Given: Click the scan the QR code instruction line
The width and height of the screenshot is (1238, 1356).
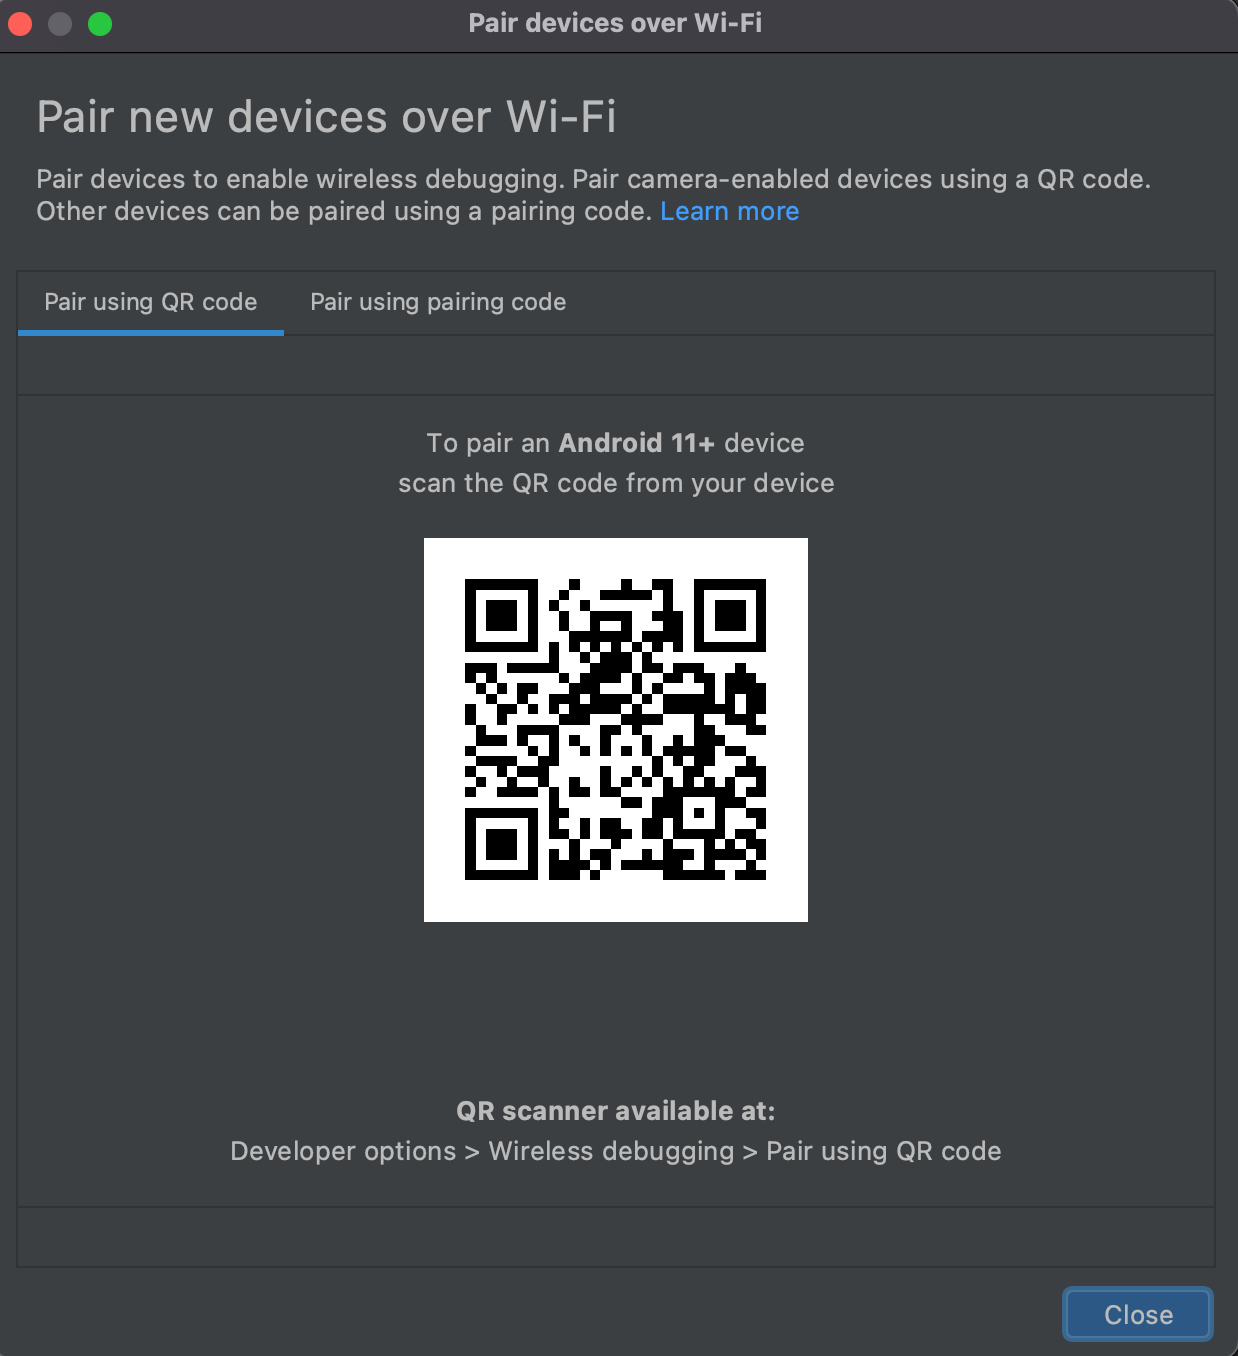Looking at the screenshot, I should pyautogui.click(x=616, y=483).
